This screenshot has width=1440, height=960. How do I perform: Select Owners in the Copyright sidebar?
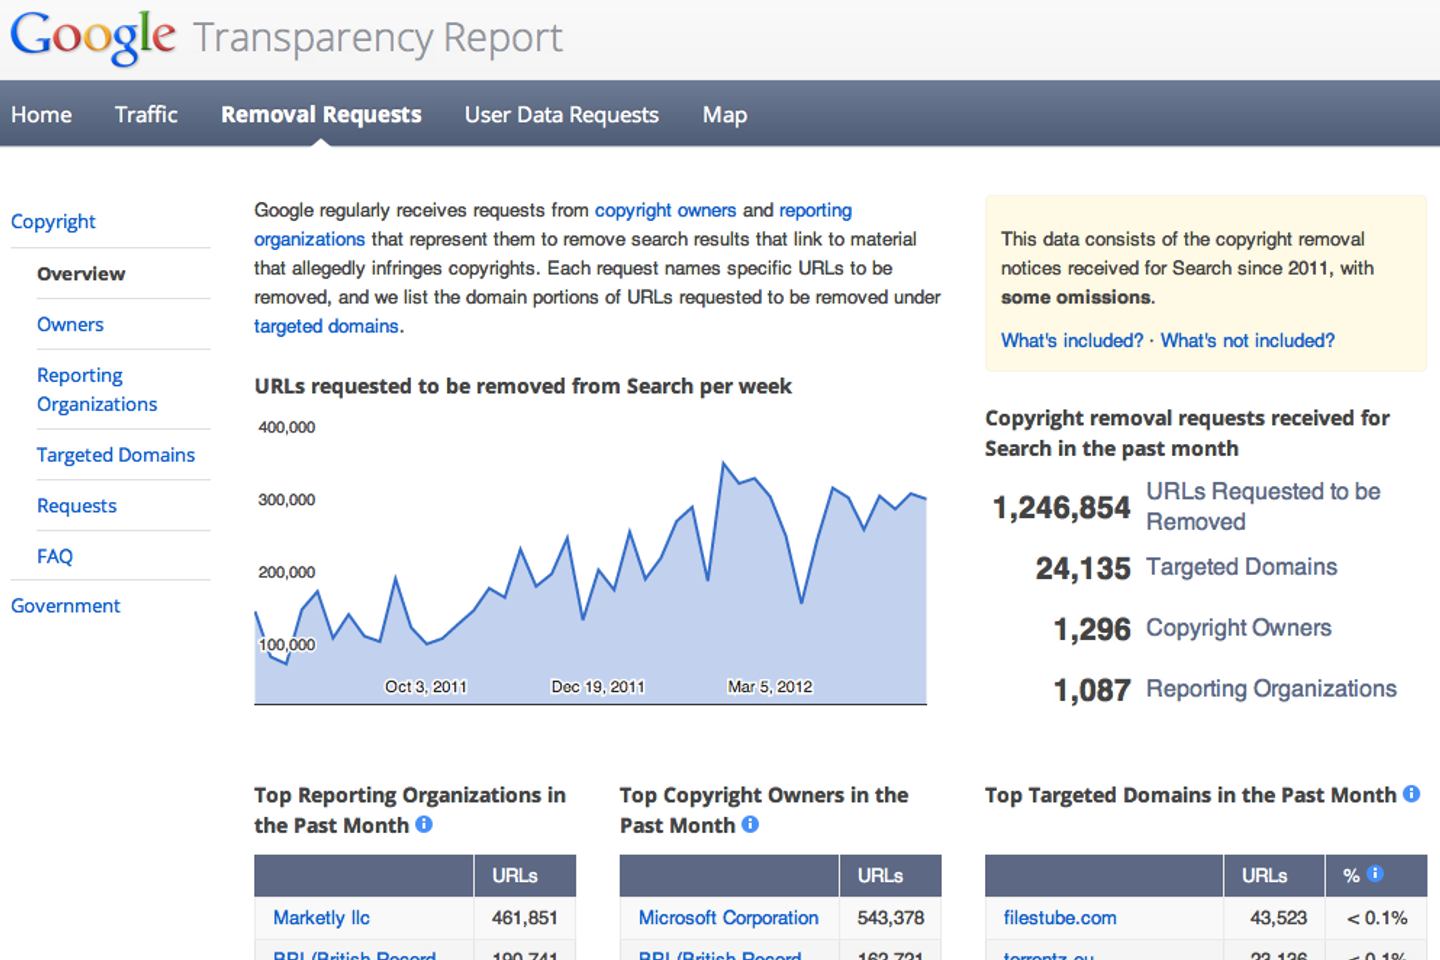coord(70,324)
